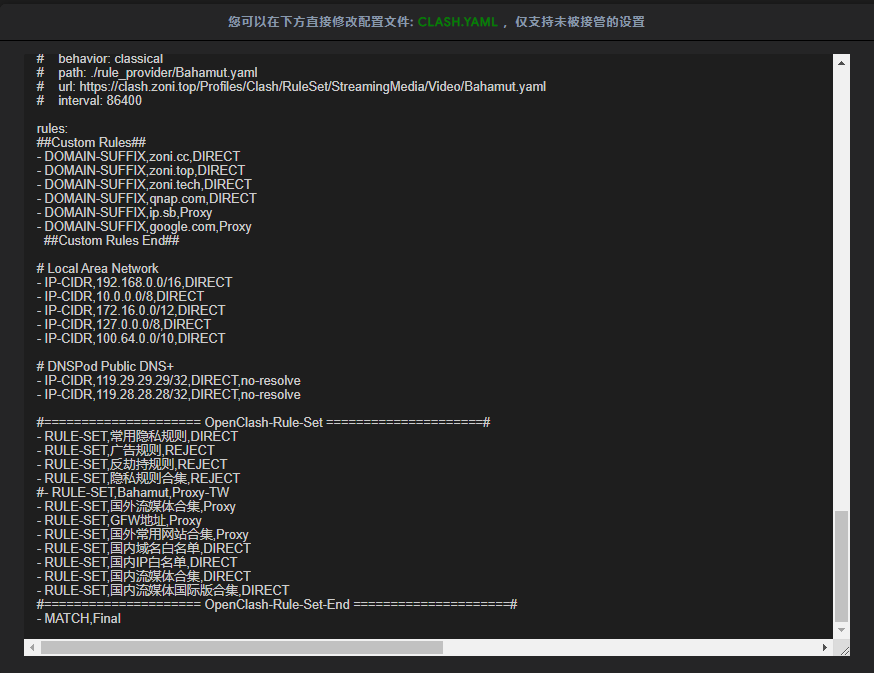Click the DOMAIN-SUFFIX,ip.sb,Proxy rule

[x=124, y=212]
